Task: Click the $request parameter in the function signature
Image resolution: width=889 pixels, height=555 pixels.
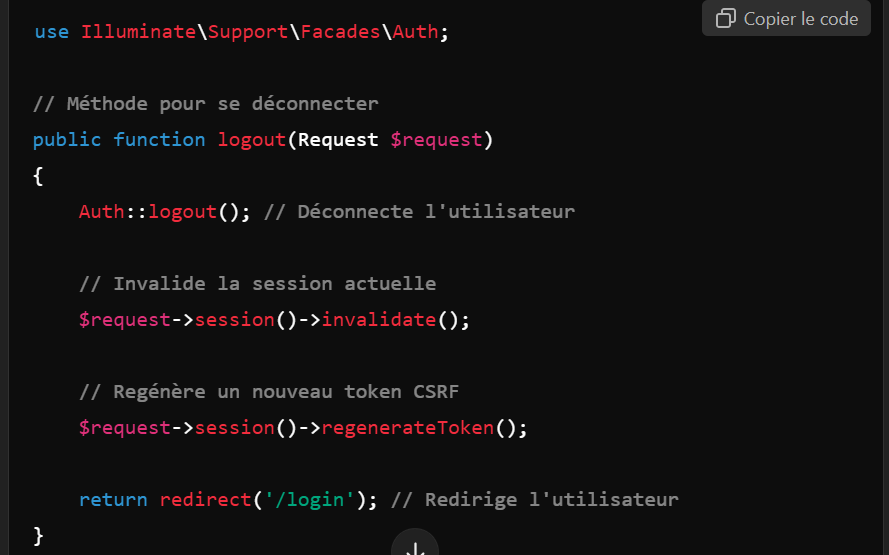Action: [436, 139]
